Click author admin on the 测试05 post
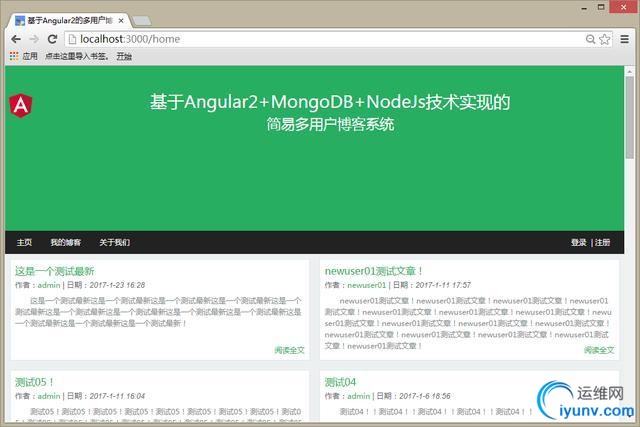The image size is (640, 427). point(49,396)
